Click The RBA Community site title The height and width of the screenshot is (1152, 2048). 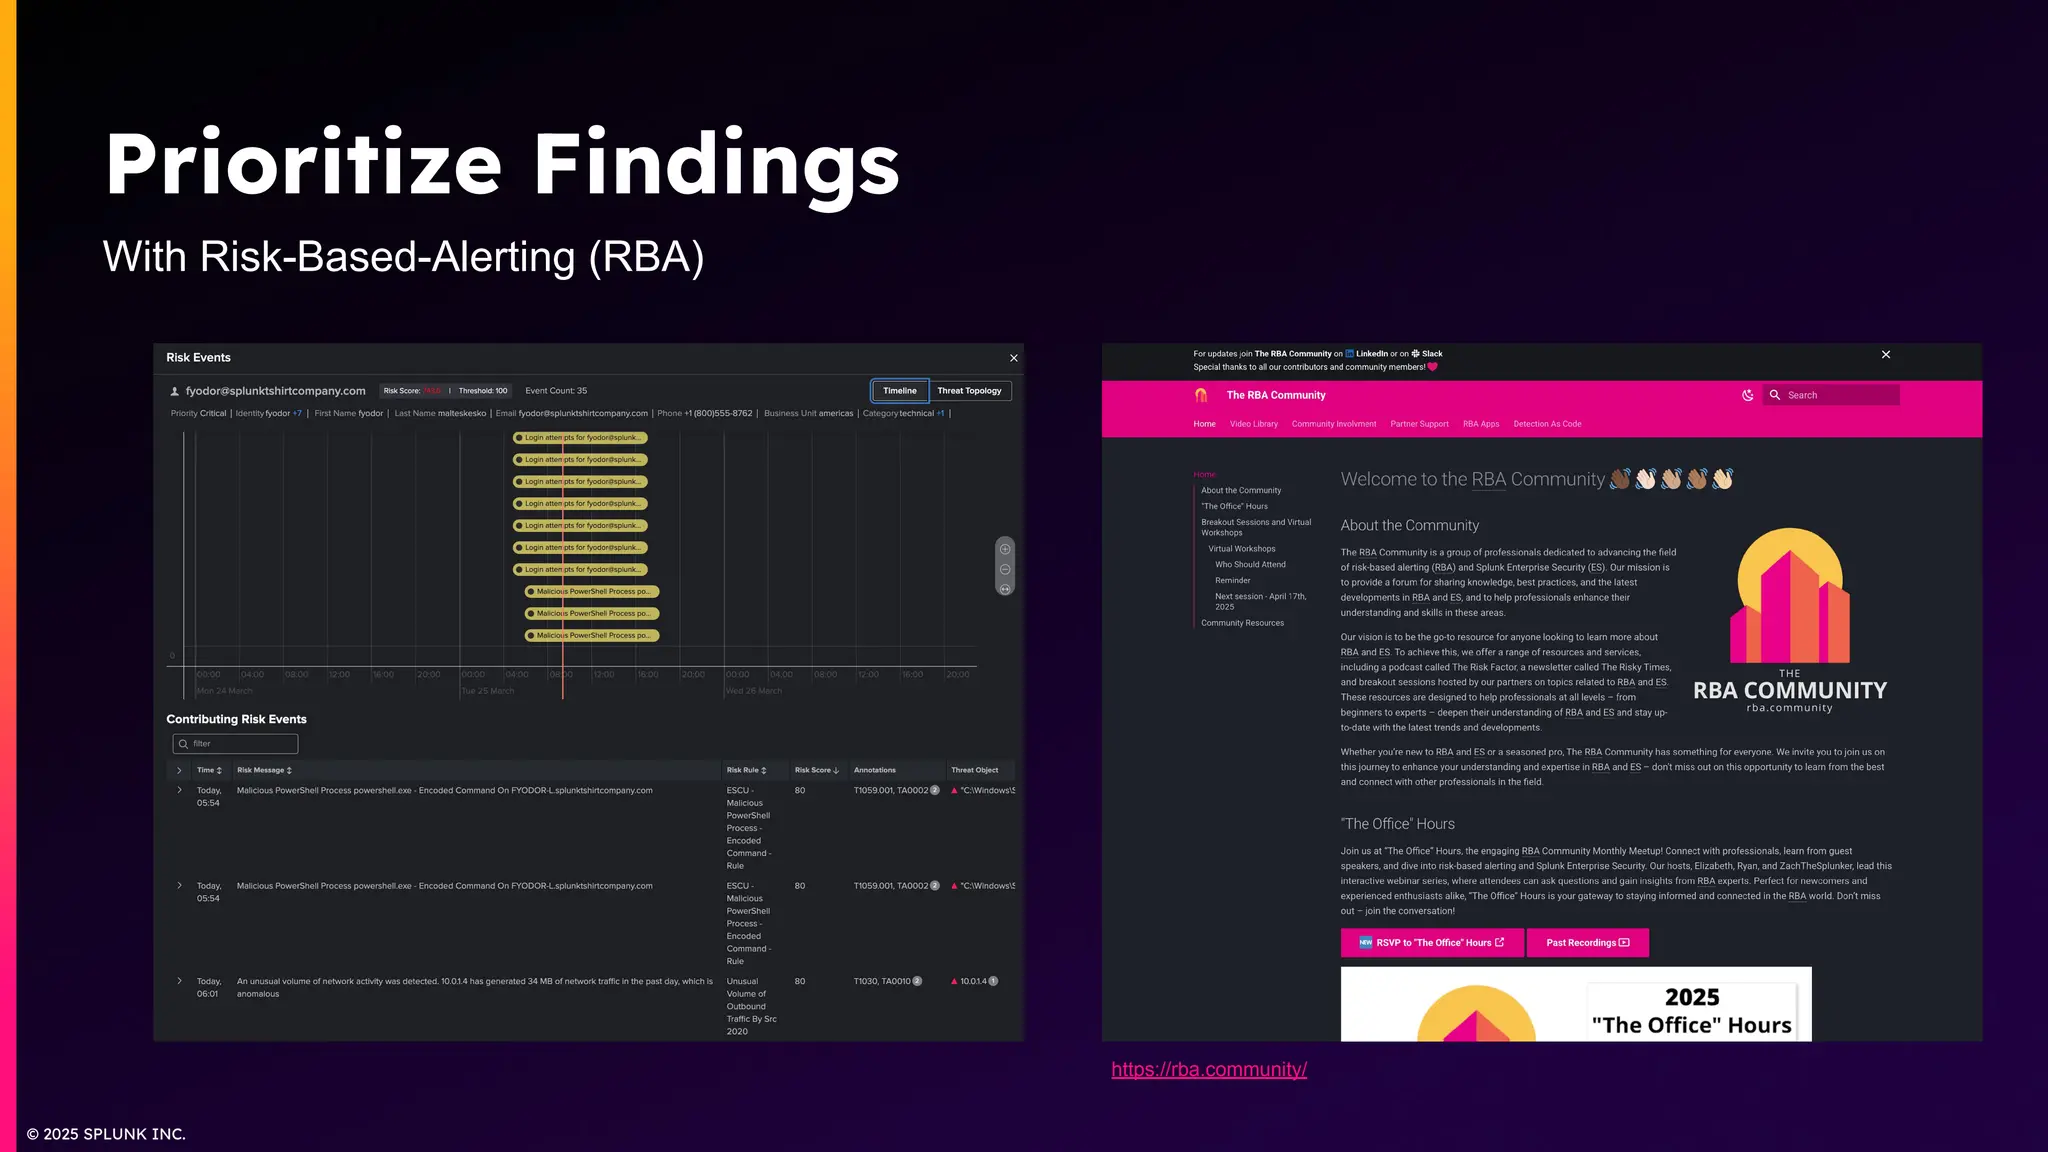click(1276, 395)
